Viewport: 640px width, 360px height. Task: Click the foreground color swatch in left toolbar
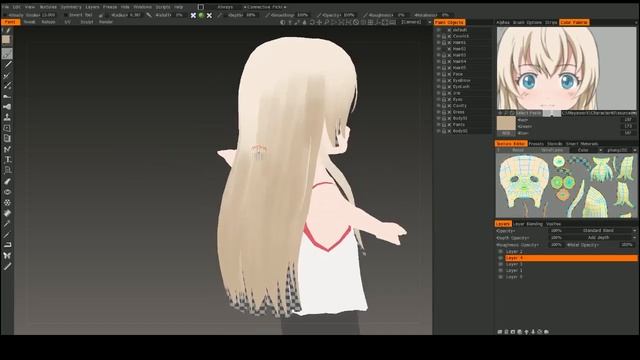tap(6, 40)
